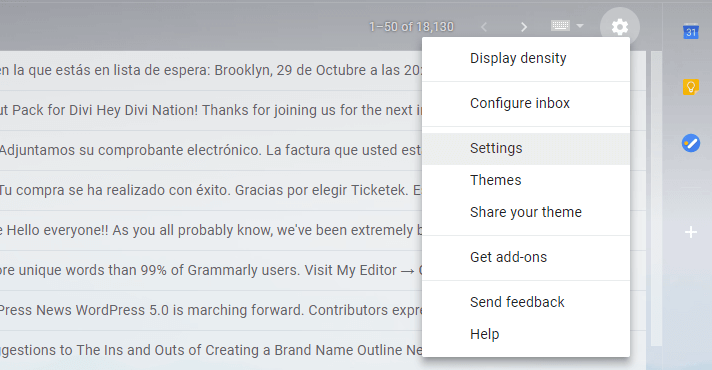Go to newer emails with left arrow

(484, 27)
